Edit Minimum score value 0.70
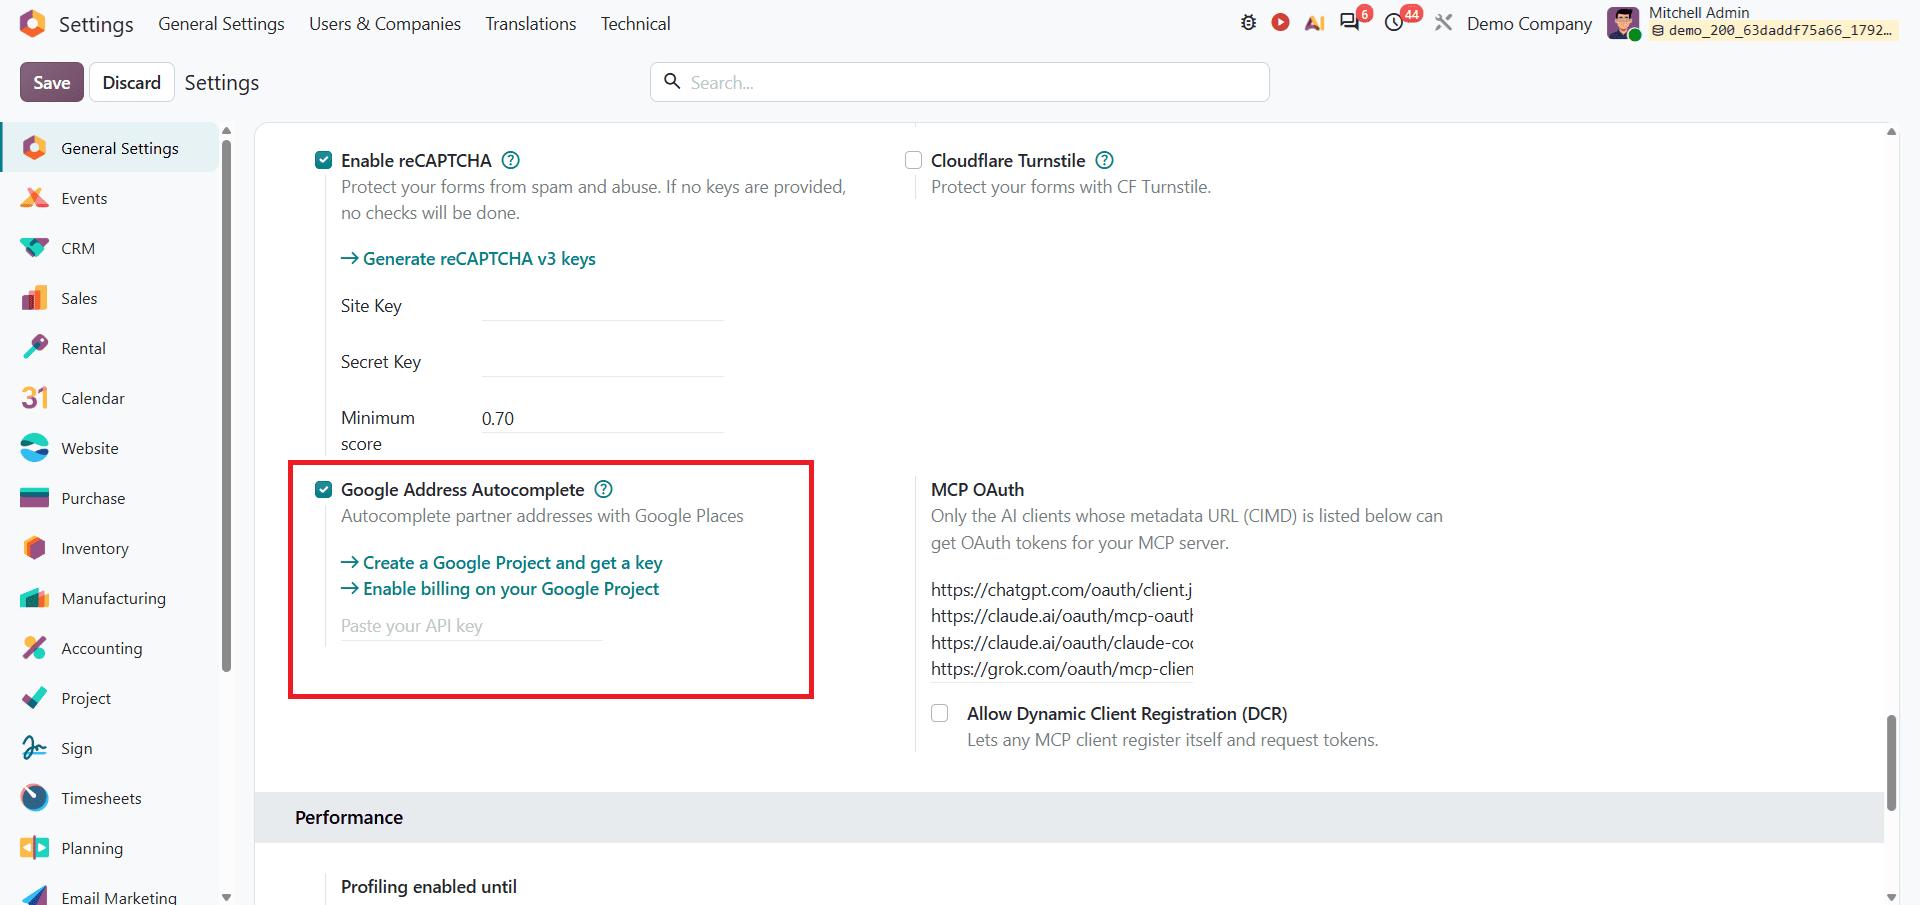 pos(602,418)
